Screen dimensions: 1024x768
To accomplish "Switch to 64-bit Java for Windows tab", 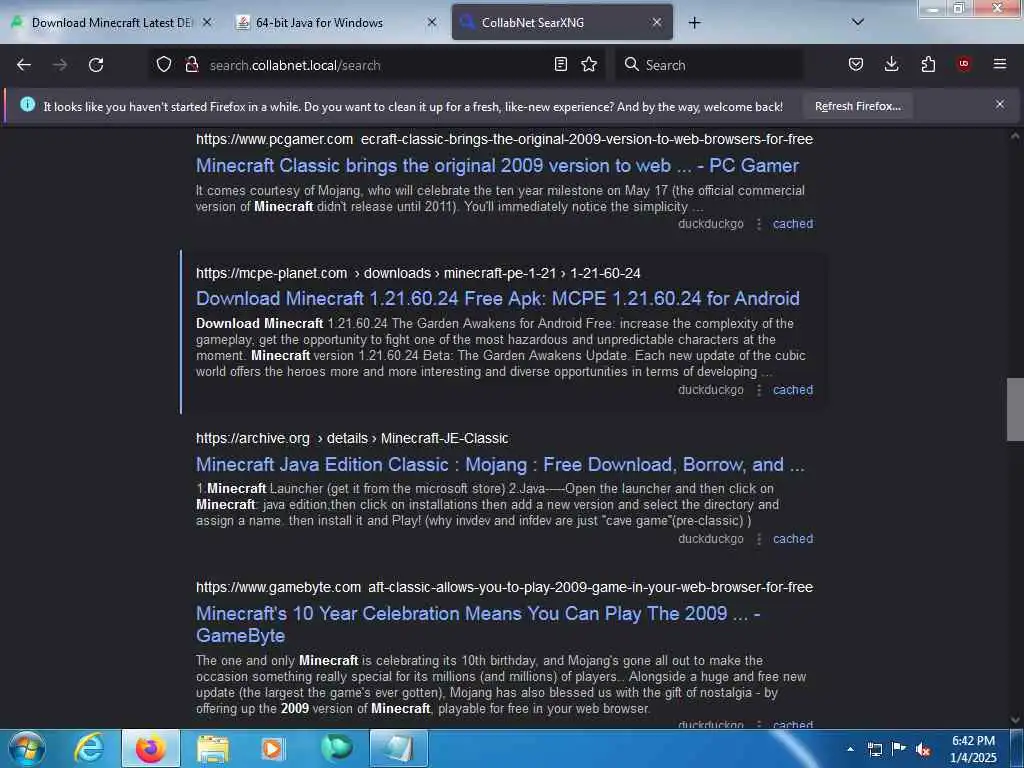I will coord(336,22).
